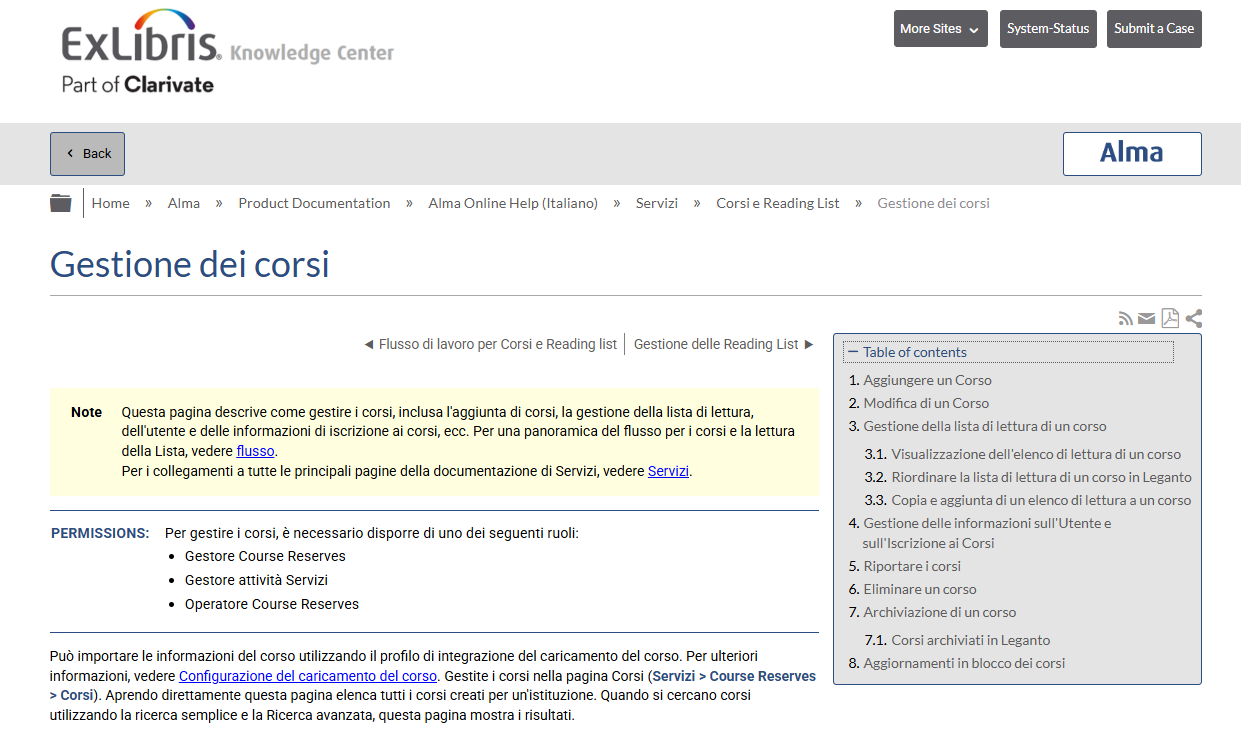The height and width of the screenshot is (732, 1241).
Task: Open Product Documentation breadcrumb
Action: (x=314, y=203)
